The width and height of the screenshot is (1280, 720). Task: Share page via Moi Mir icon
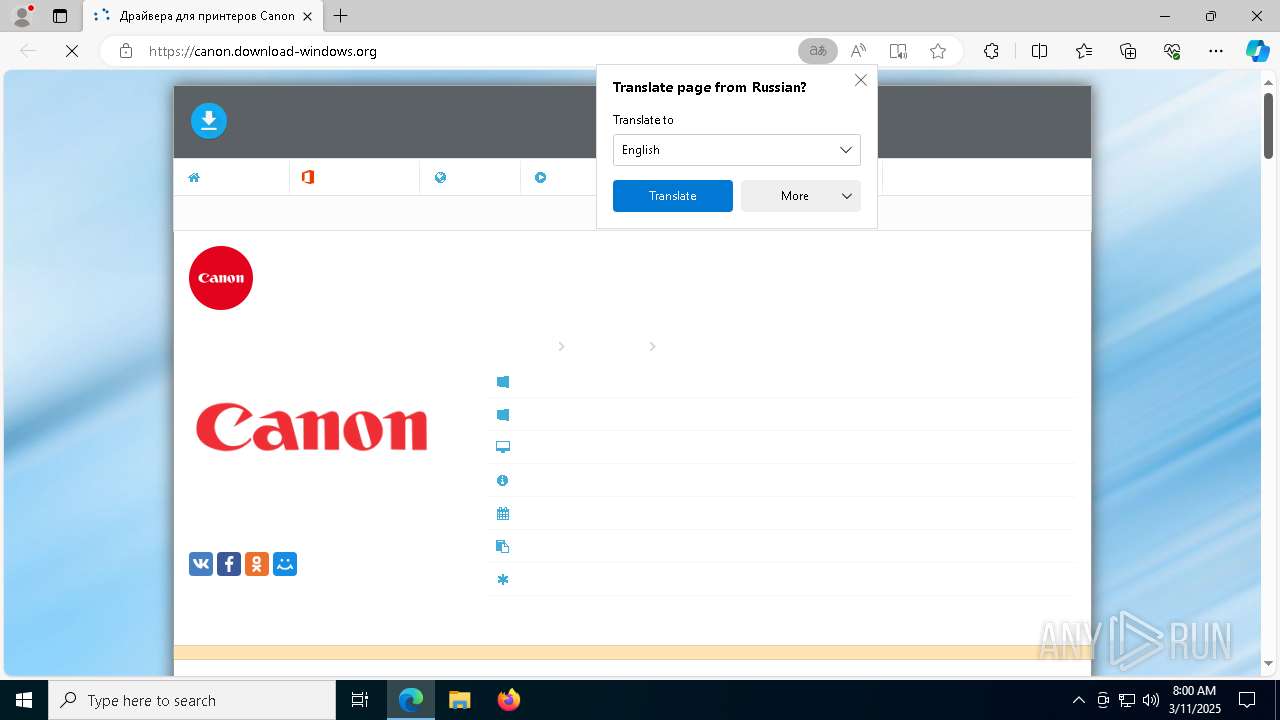point(285,564)
